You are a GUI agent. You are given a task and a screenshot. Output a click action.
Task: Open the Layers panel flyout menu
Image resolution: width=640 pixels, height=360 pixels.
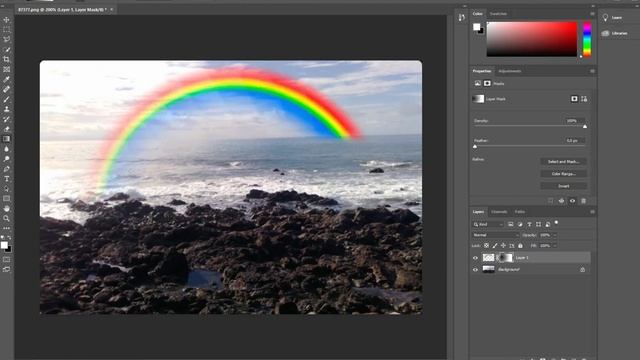592,212
